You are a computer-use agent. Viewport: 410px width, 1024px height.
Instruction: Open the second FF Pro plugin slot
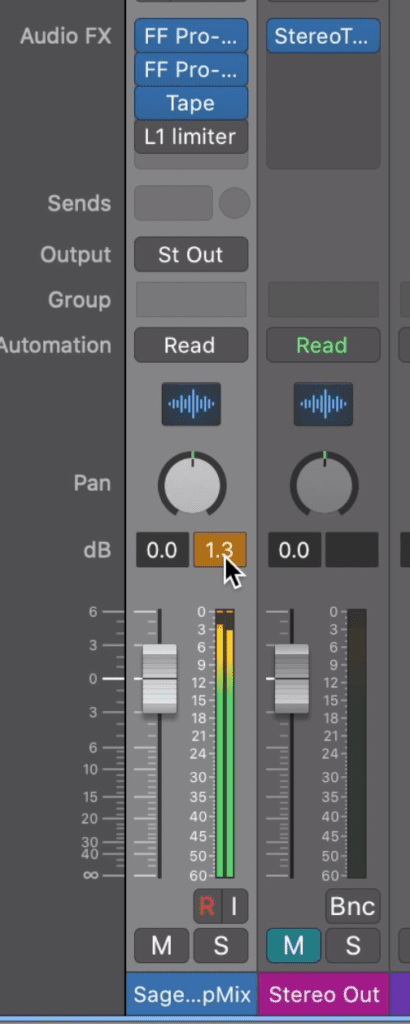point(191,70)
